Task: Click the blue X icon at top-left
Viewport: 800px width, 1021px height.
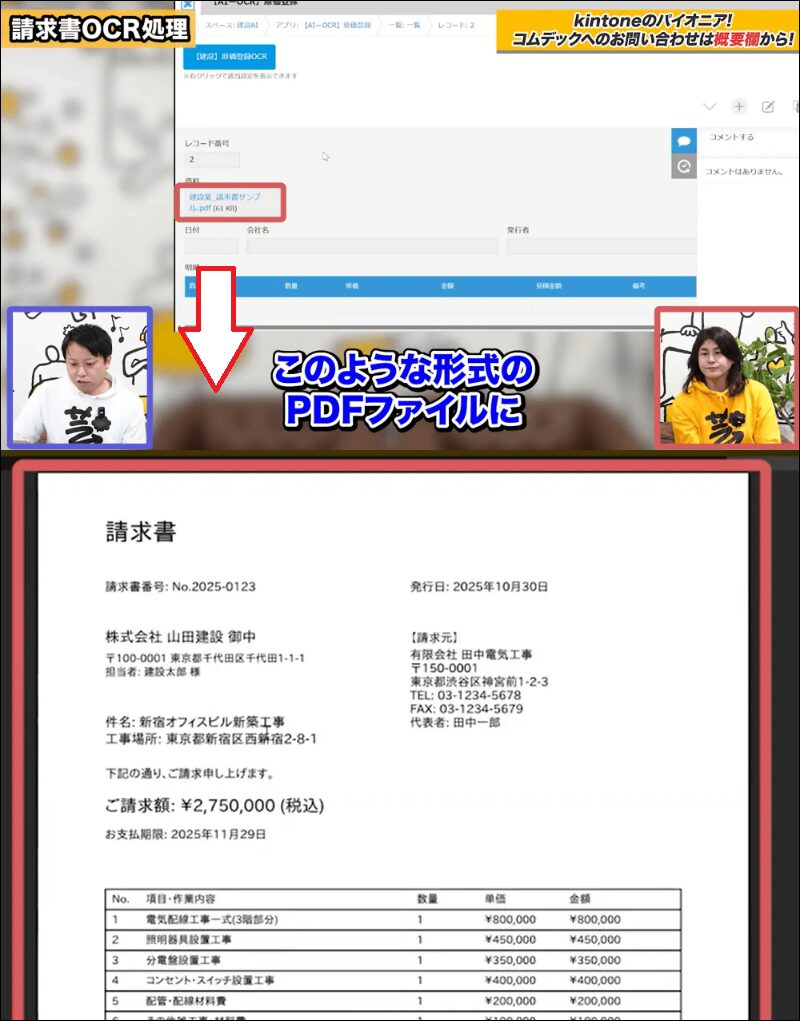Action: pos(186,4)
